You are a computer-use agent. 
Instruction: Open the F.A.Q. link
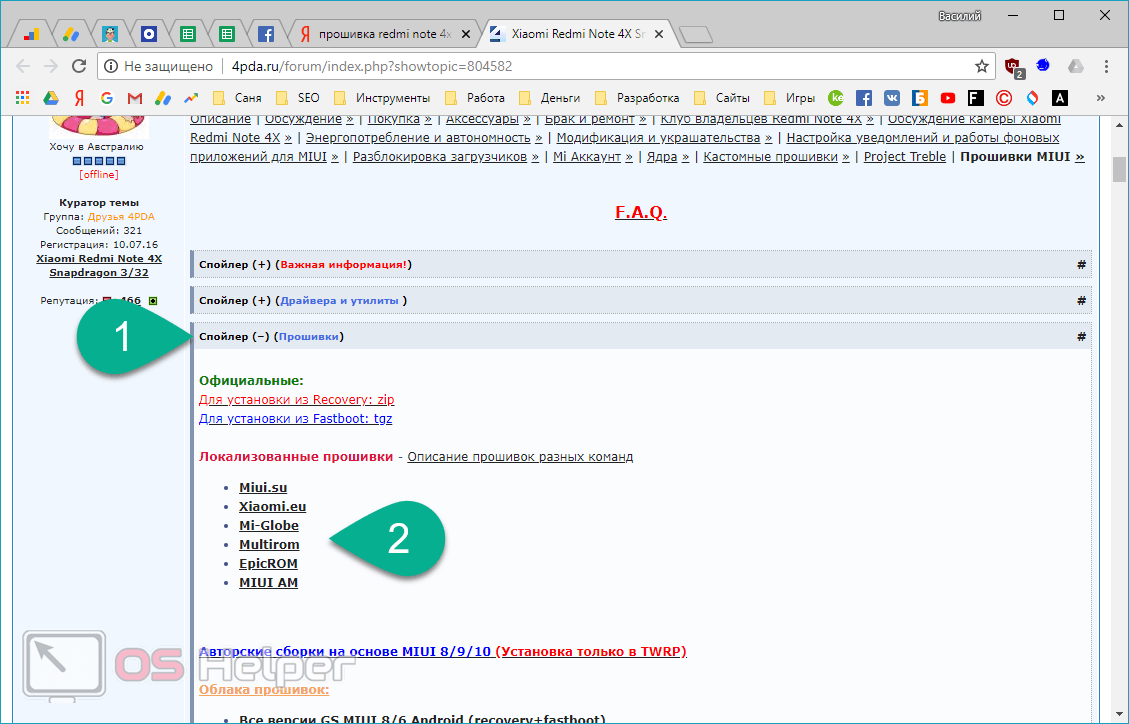[x=641, y=212]
